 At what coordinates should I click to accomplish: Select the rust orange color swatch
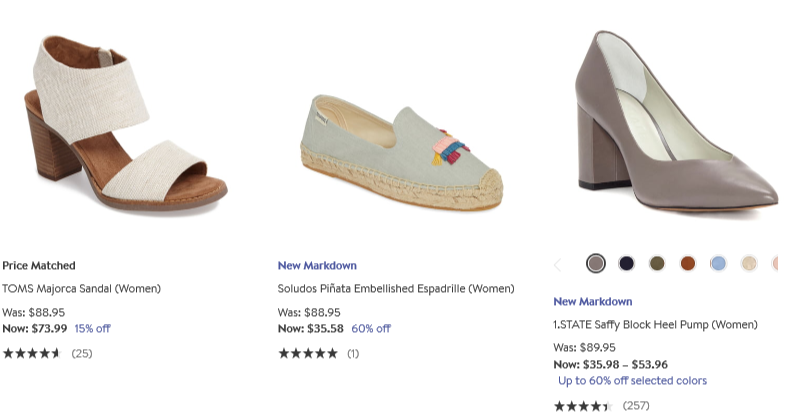687,264
